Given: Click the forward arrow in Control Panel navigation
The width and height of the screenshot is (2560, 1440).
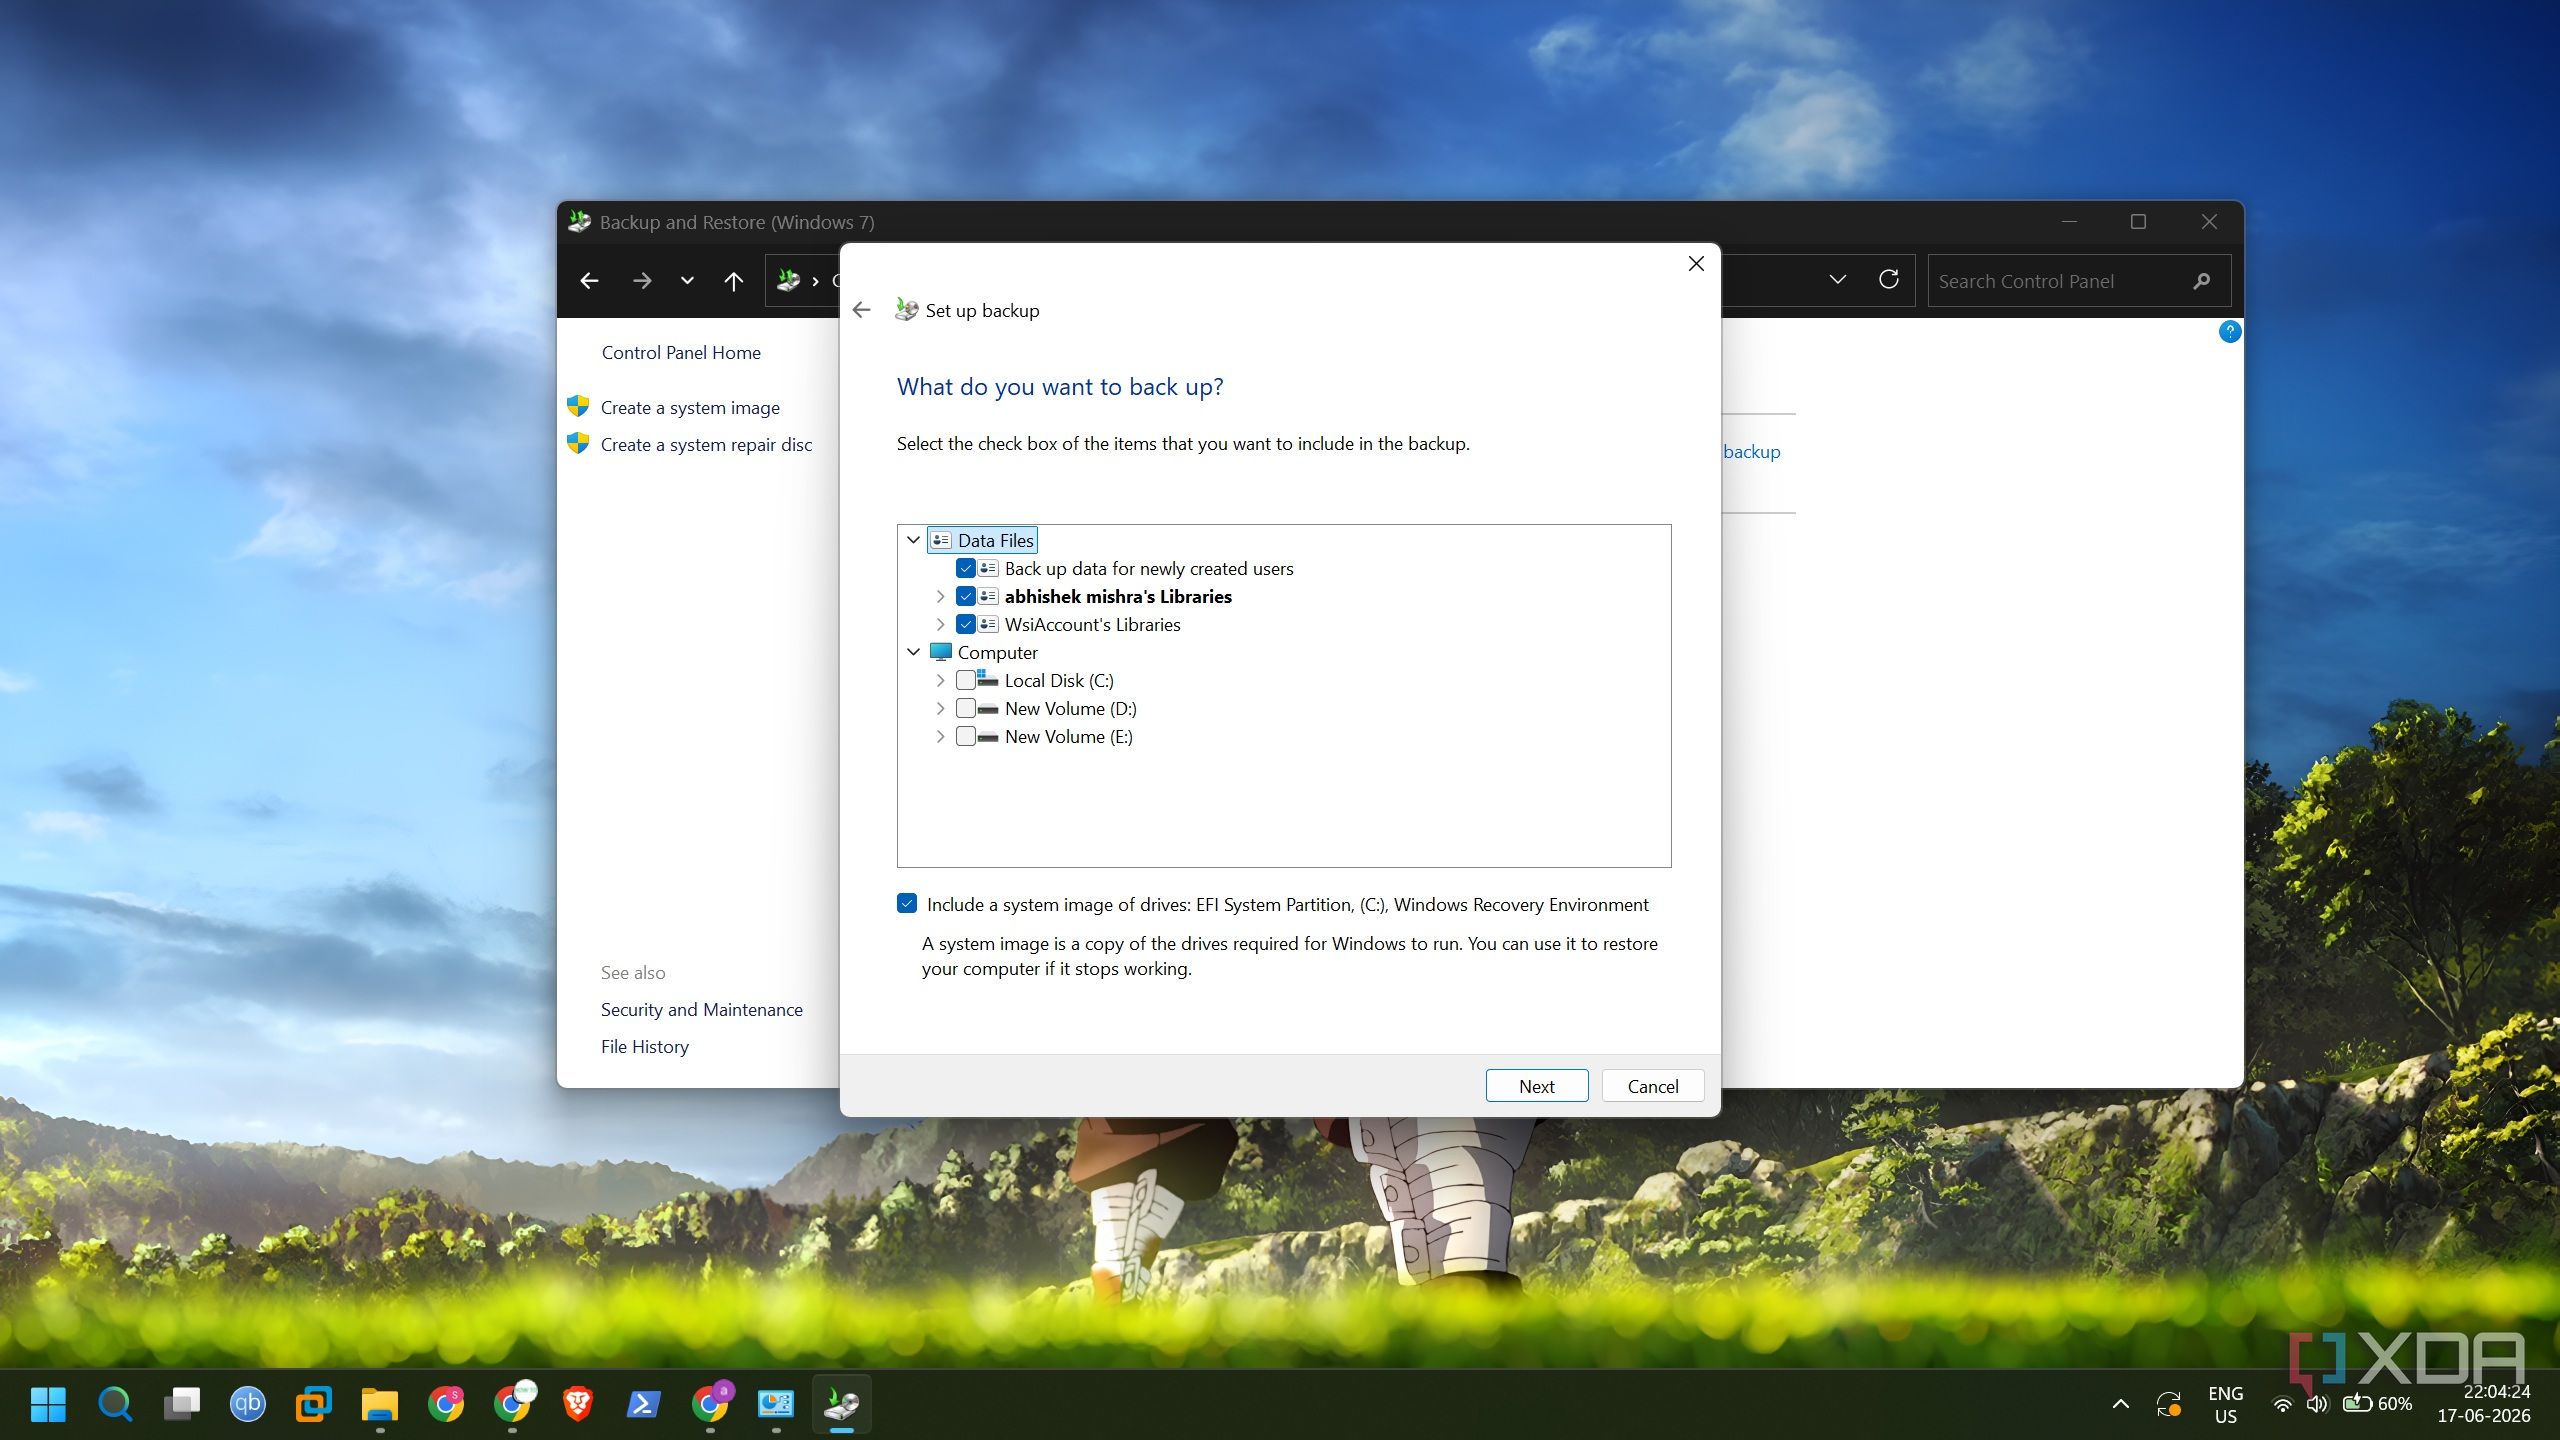Looking at the screenshot, I should pyautogui.click(x=642, y=281).
